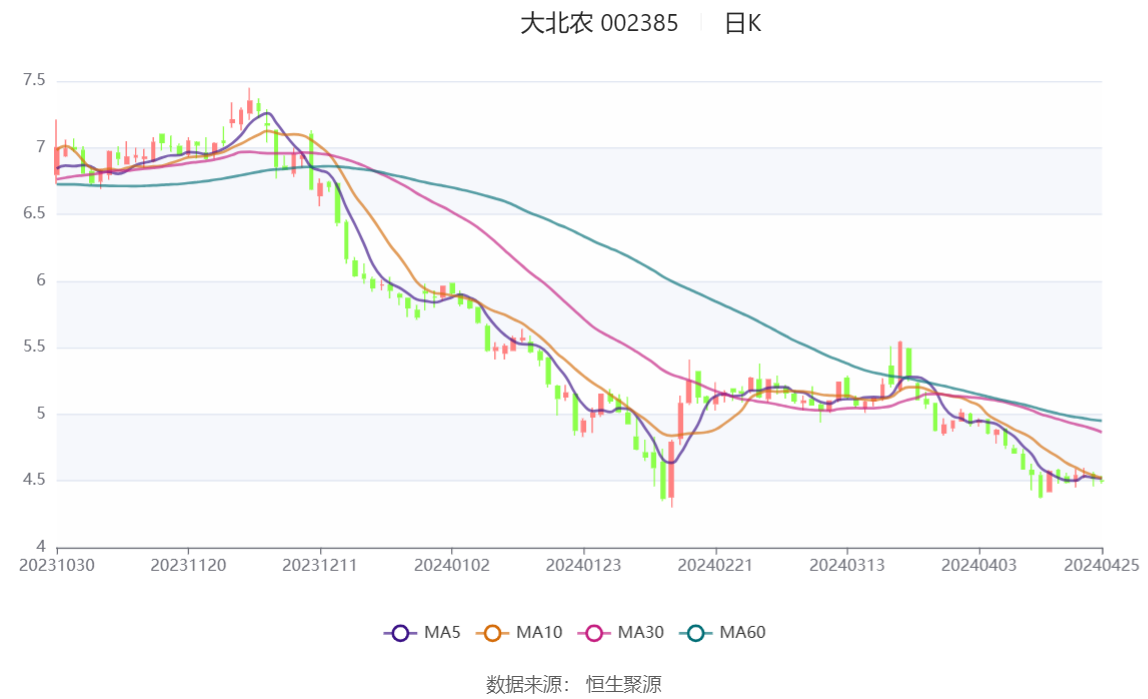Select the 20240425 date axis label
This screenshot has width=1148, height=699.
coord(1102,566)
